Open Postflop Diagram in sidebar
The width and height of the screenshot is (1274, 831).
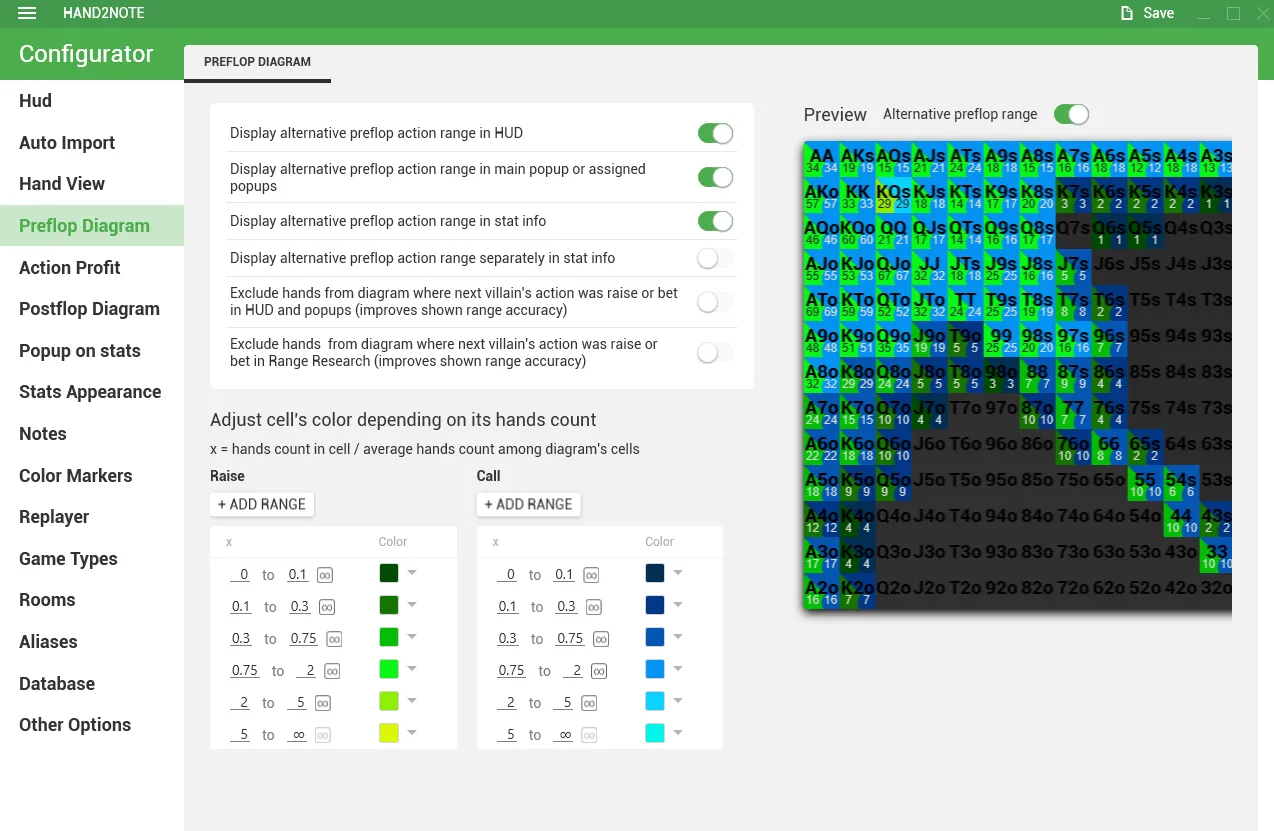[89, 309]
